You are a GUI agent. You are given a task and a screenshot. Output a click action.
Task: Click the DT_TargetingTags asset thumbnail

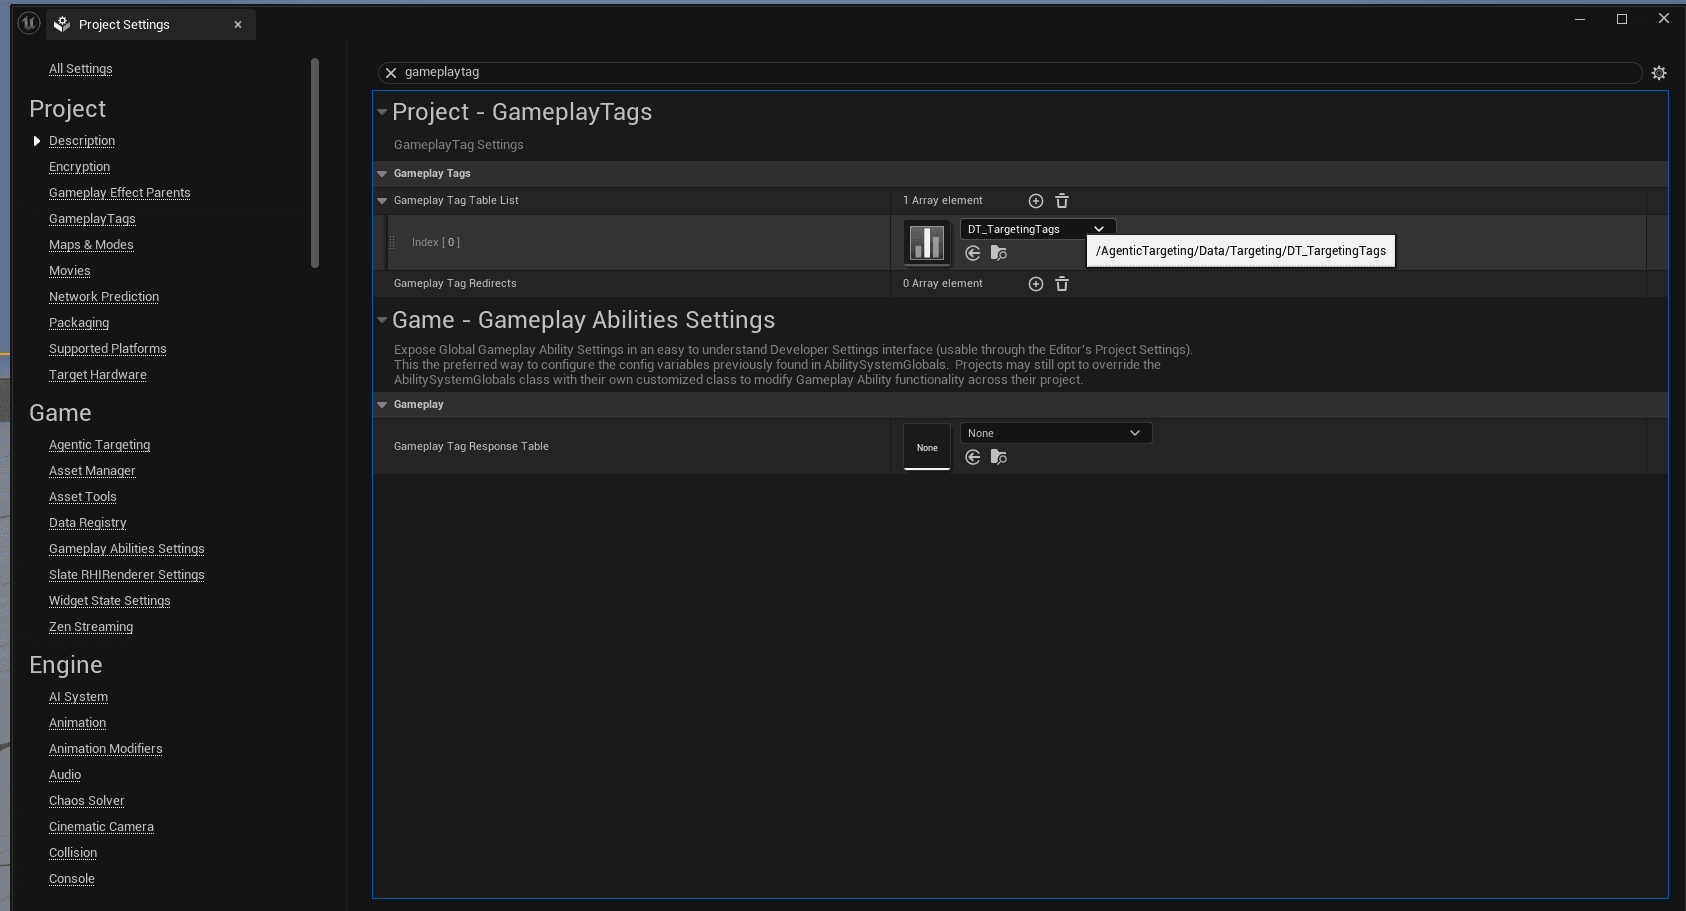[x=926, y=242]
